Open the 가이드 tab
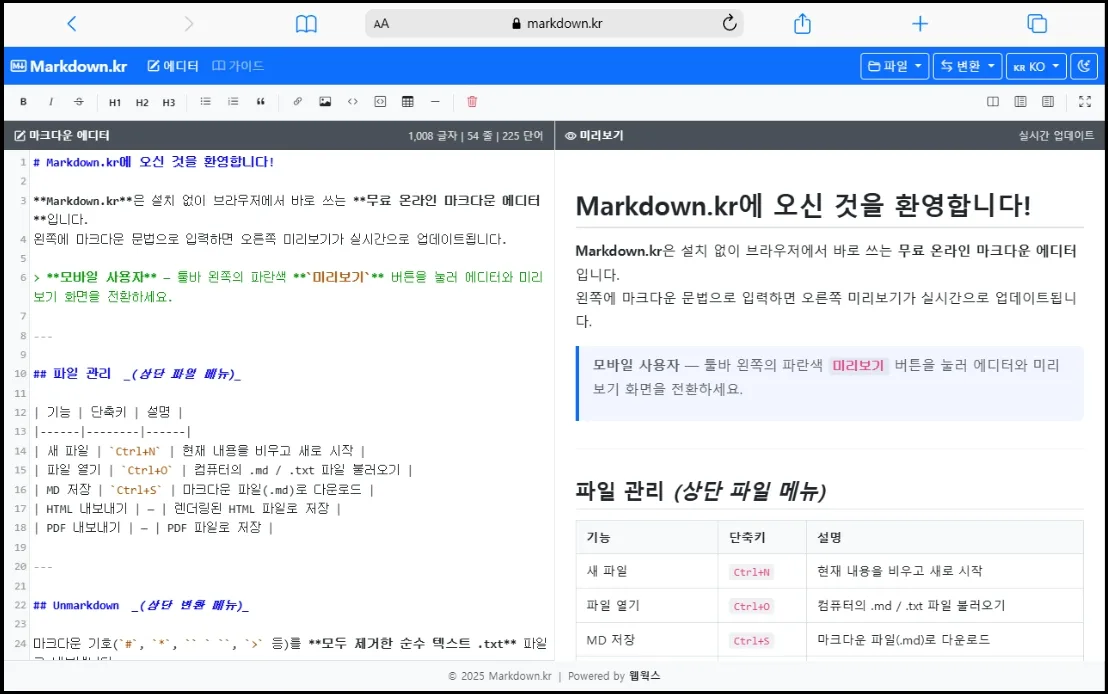Image resolution: width=1108 pixels, height=694 pixels. click(238, 66)
